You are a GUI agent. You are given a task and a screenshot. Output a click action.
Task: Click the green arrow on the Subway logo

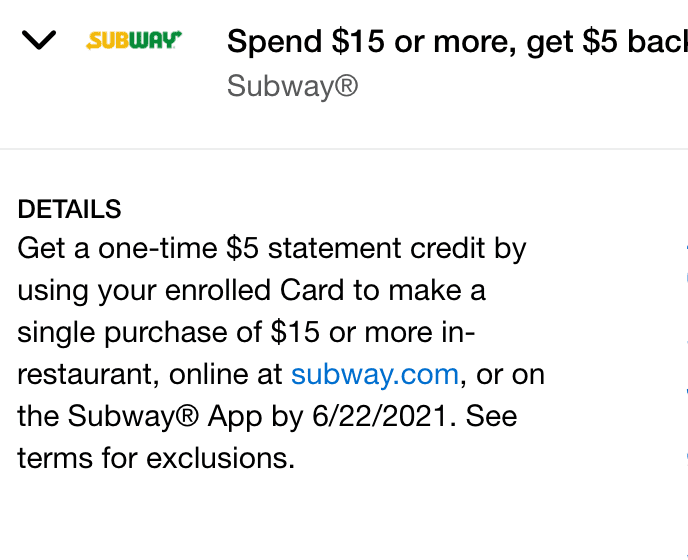click(177, 34)
